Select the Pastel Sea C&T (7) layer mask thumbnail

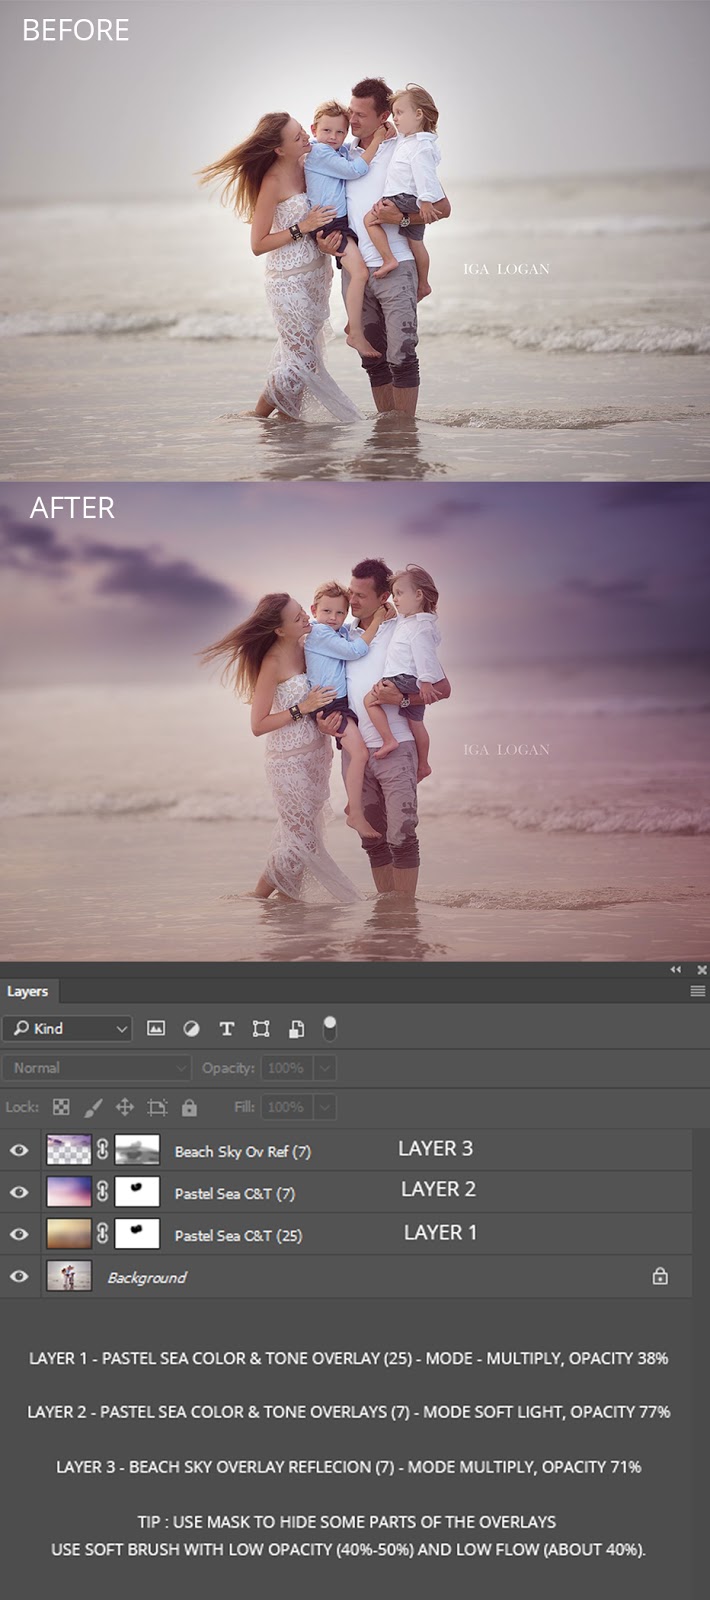tap(137, 1192)
